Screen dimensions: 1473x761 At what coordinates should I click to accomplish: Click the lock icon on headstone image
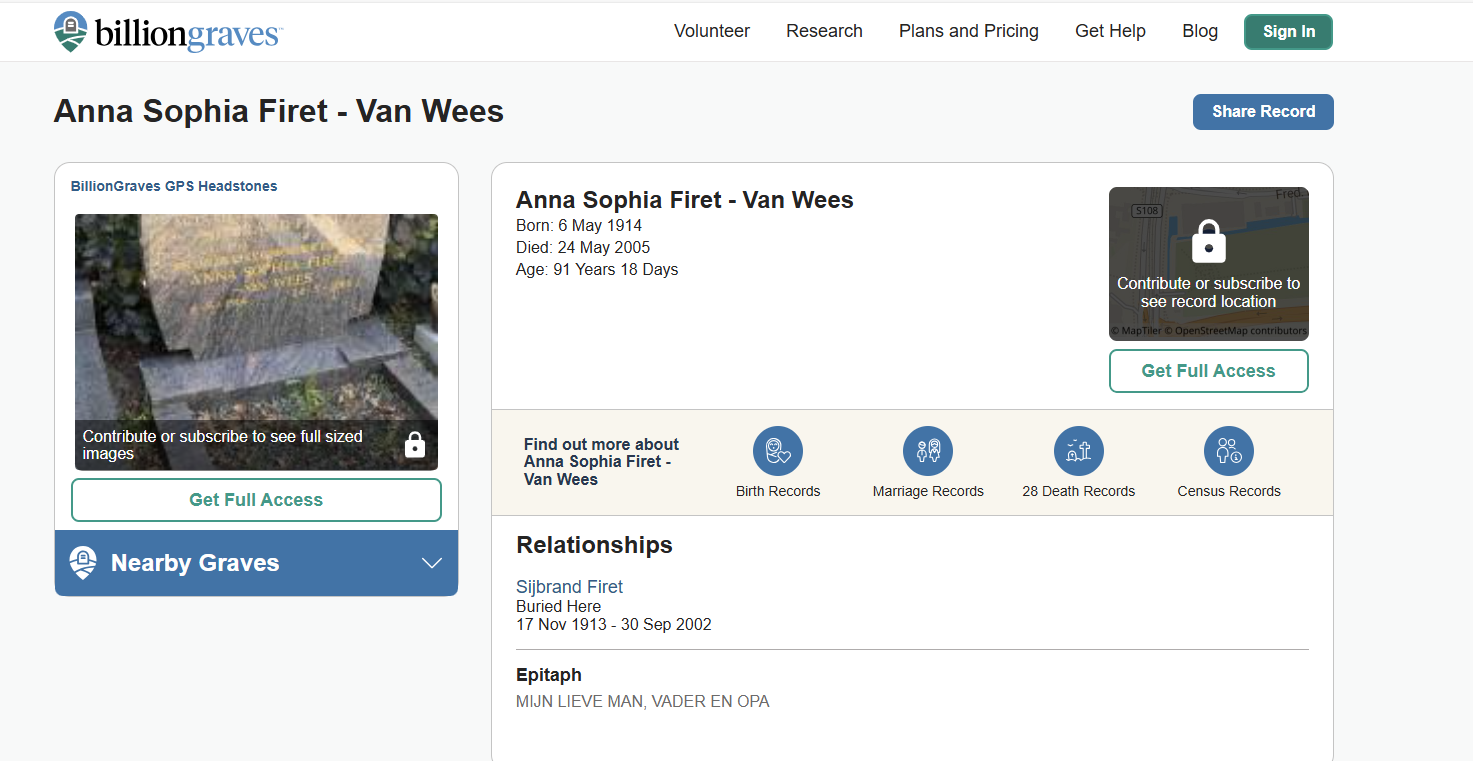point(415,445)
